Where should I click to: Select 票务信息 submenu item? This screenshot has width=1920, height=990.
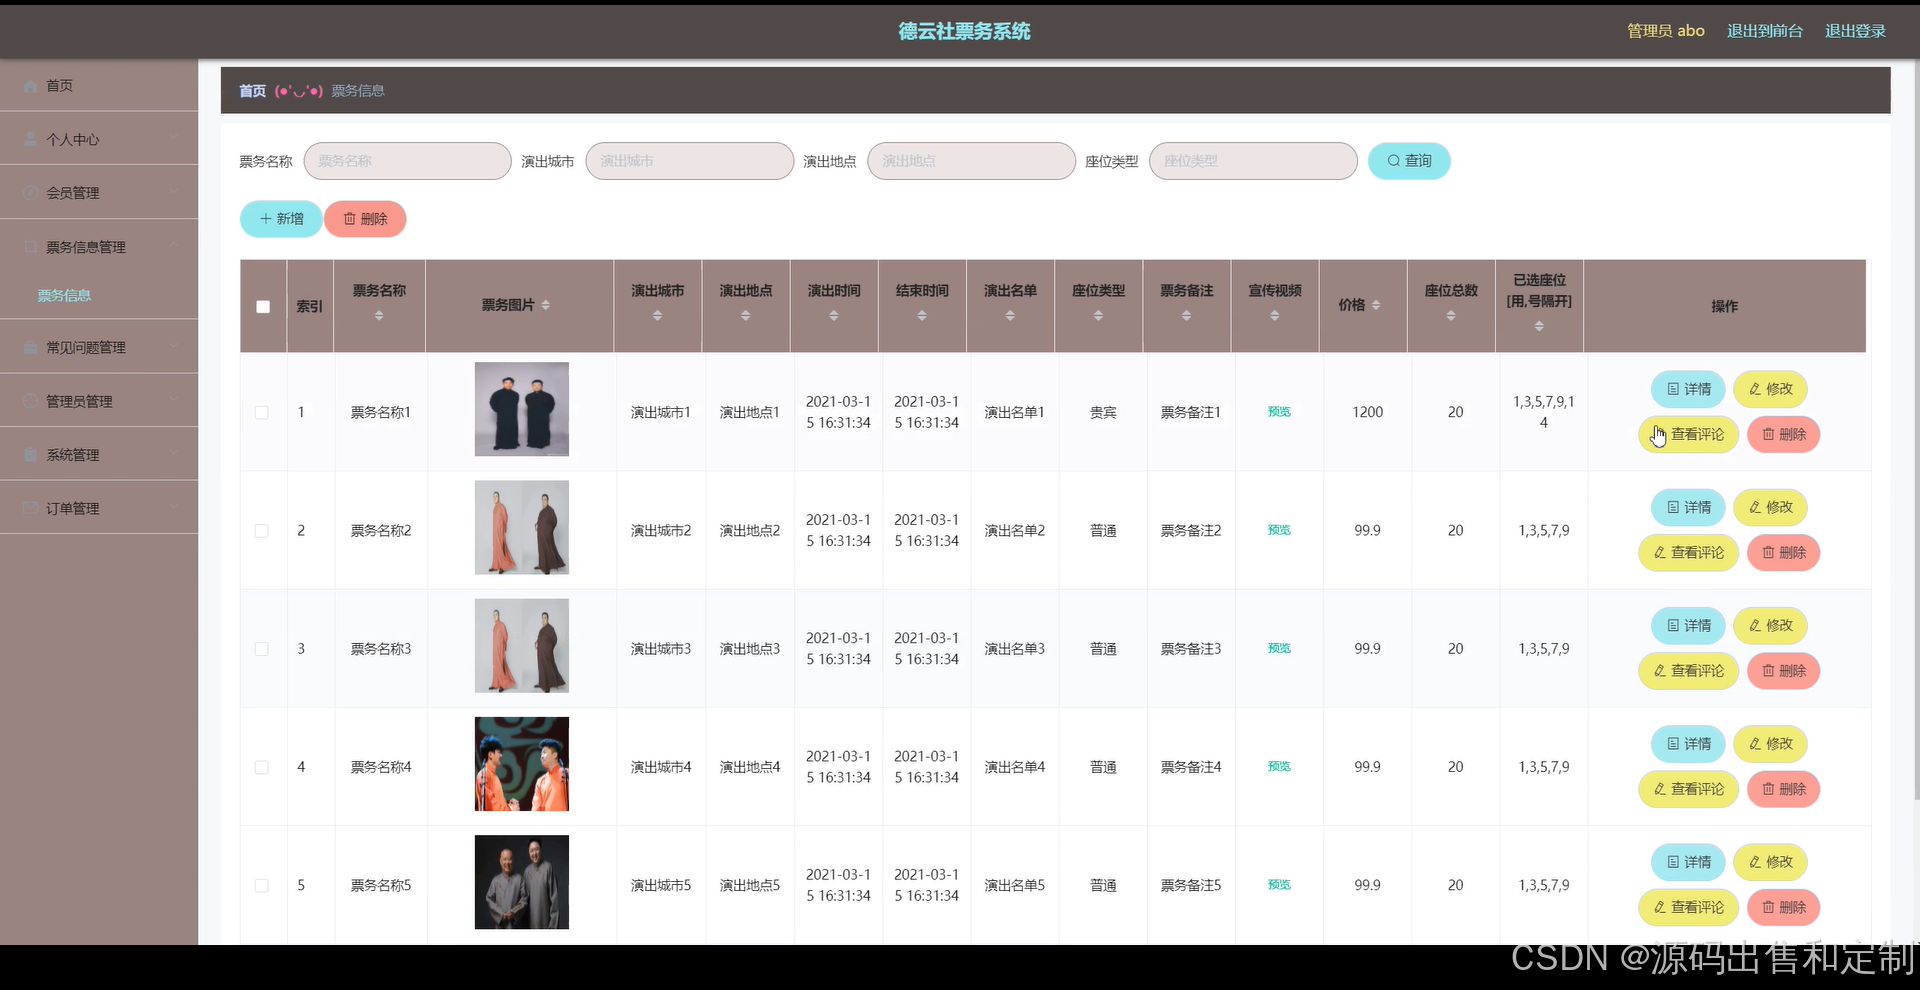(x=64, y=296)
